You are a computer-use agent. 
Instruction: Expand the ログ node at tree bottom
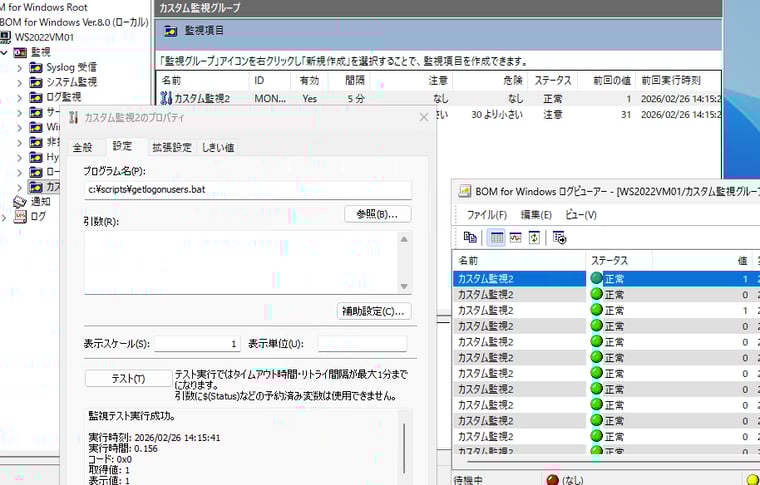pyautogui.click(x=4, y=218)
